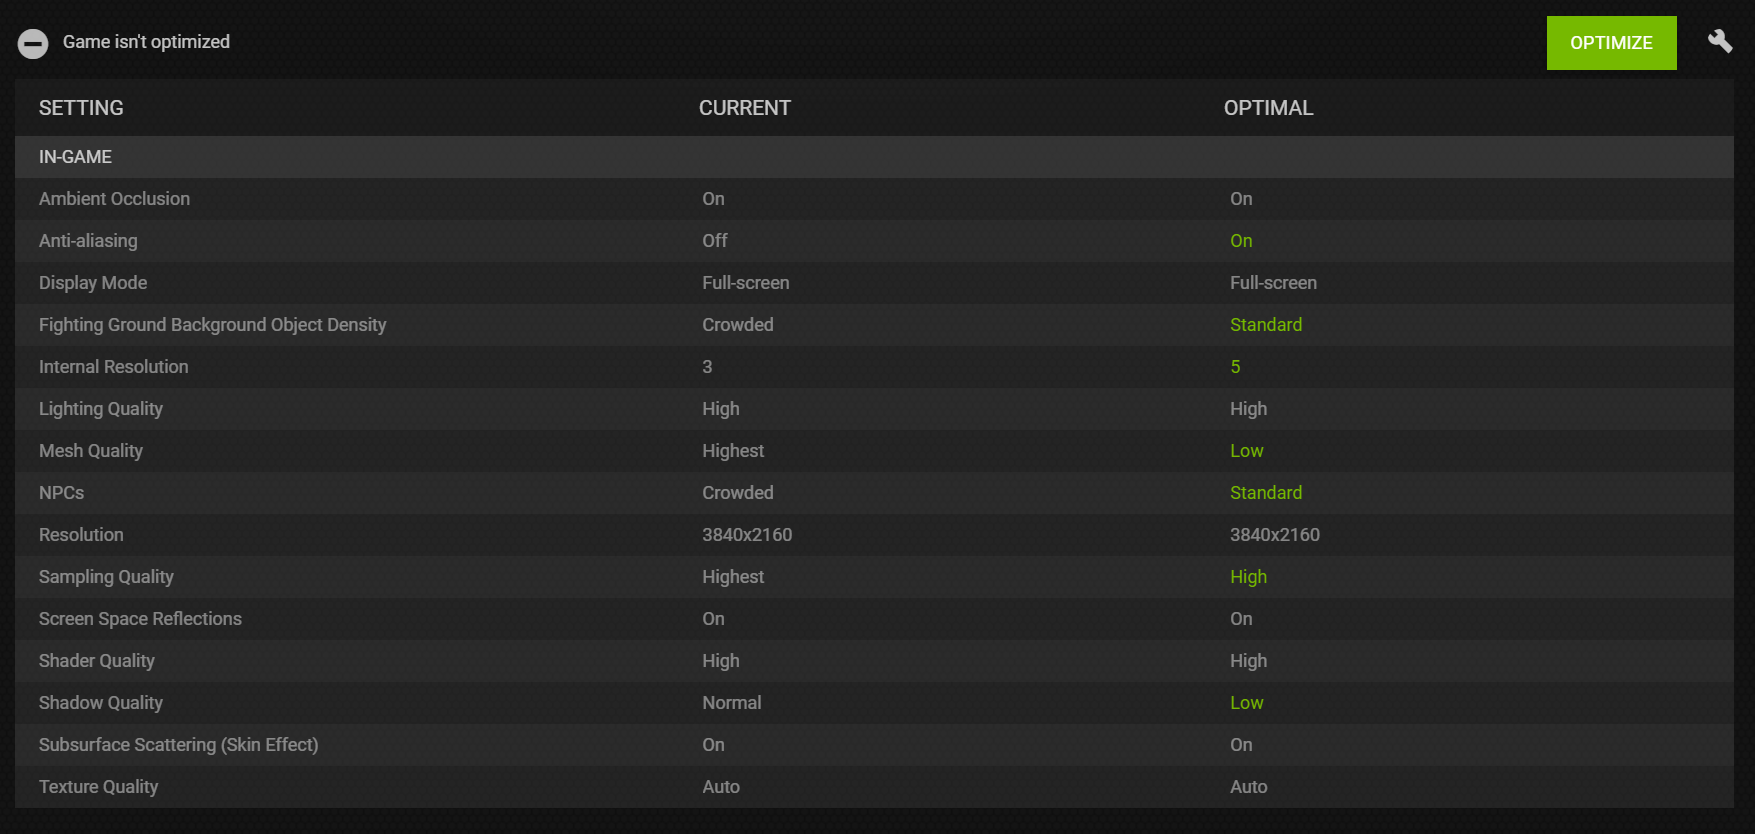The width and height of the screenshot is (1755, 834).
Task: Select the IN-GAME section header row
Action: click(75, 157)
